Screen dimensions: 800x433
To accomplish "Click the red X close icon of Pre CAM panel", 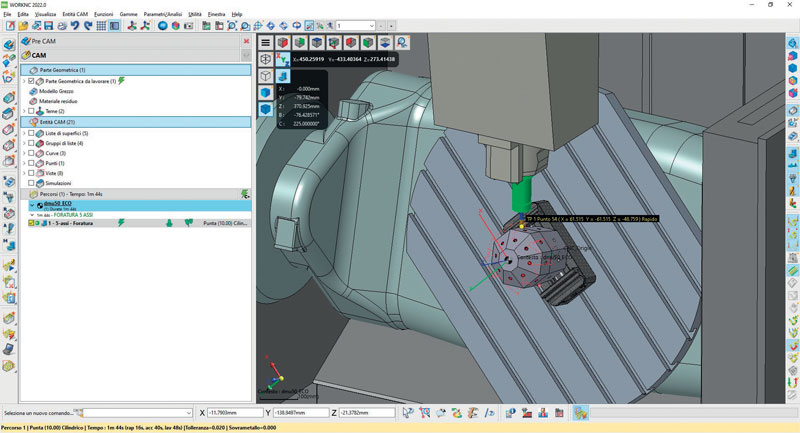I will pos(246,41).
